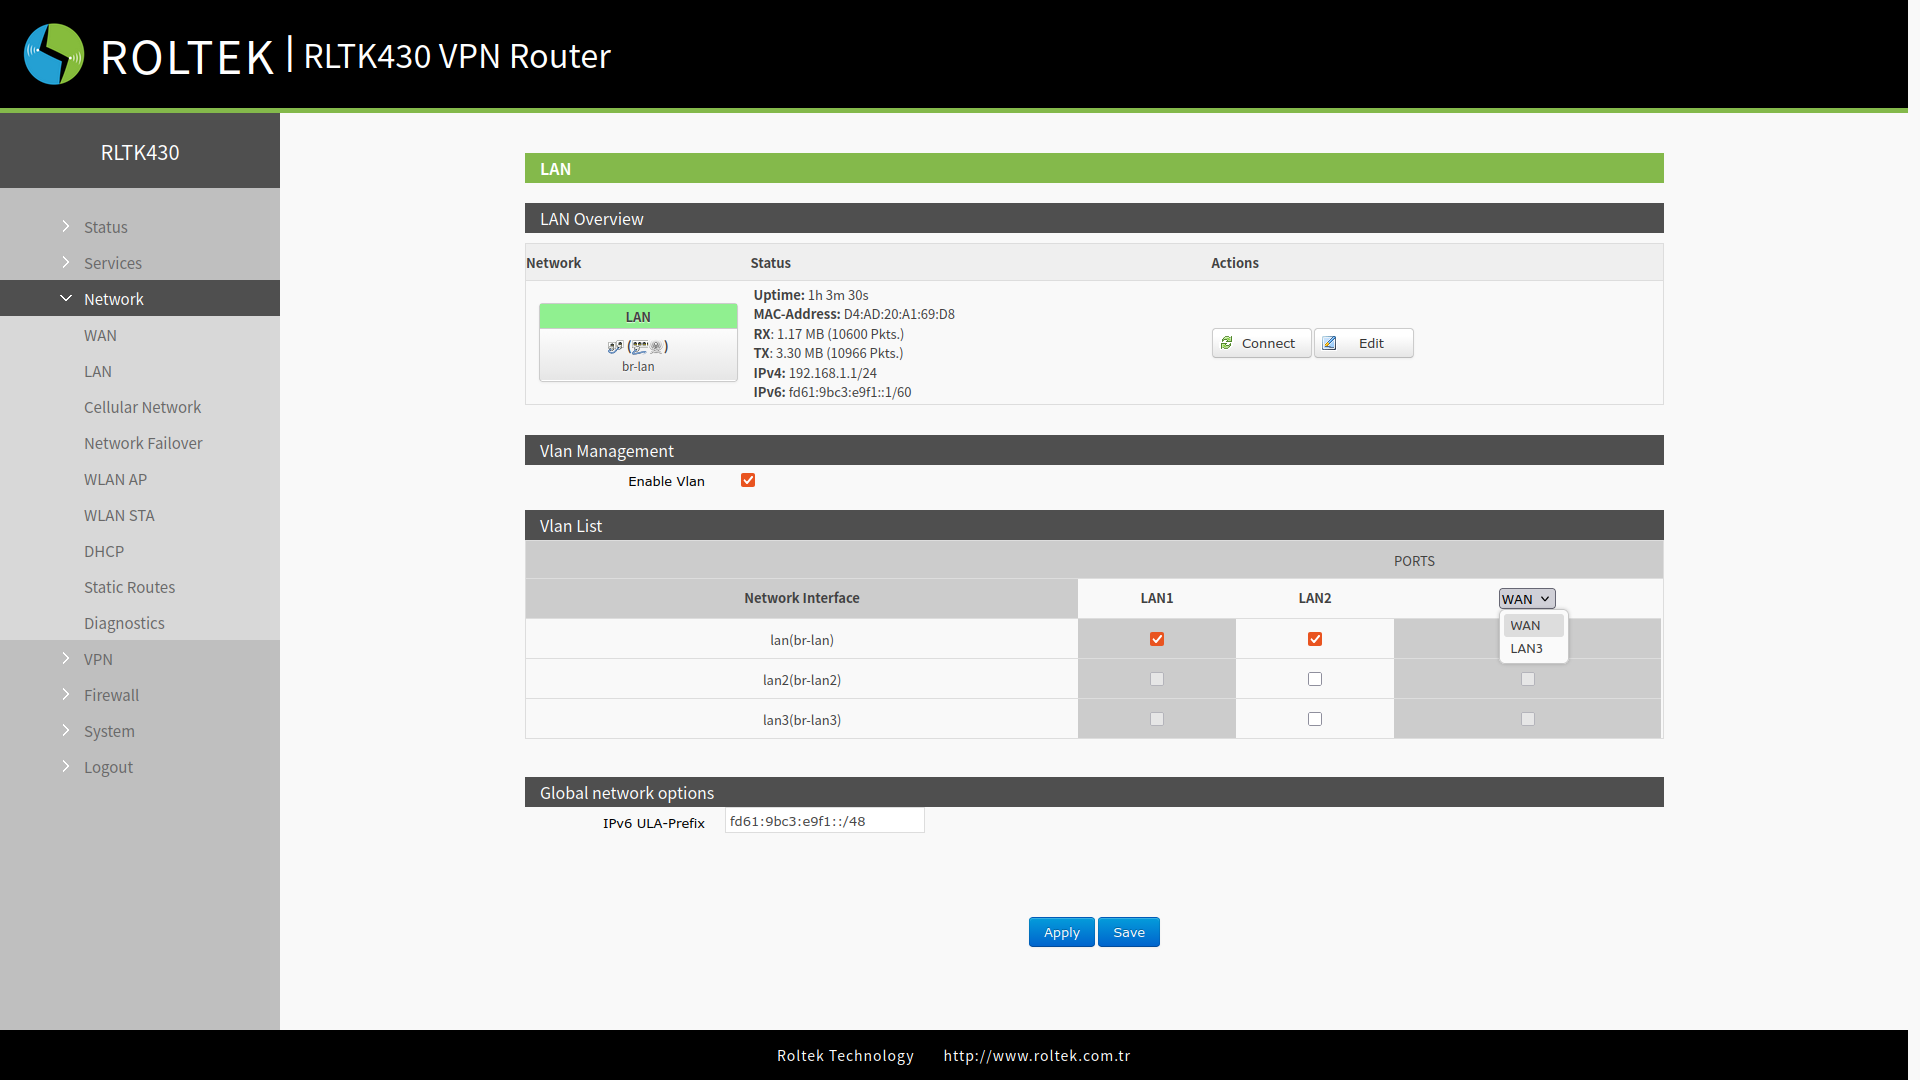This screenshot has height=1080, width=1920.
Task: Check LAN2 for lan3(br-lan3)
Action: pyautogui.click(x=1315, y=719)
